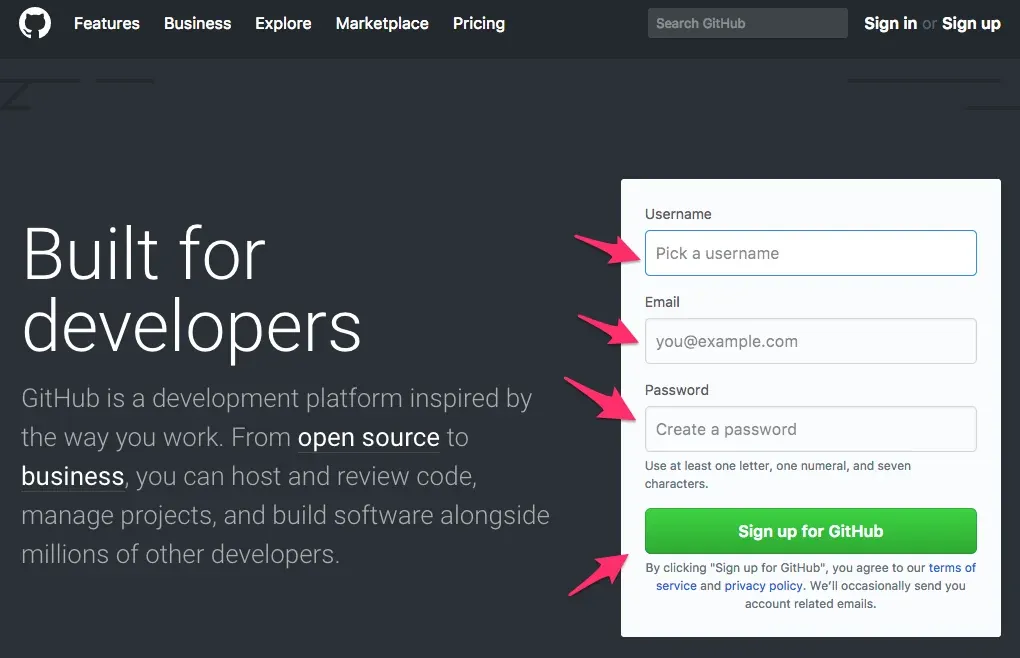This screenshot has width=1020, height=658.
Task: Open the Marketplace page
Action: pos(382,24)
